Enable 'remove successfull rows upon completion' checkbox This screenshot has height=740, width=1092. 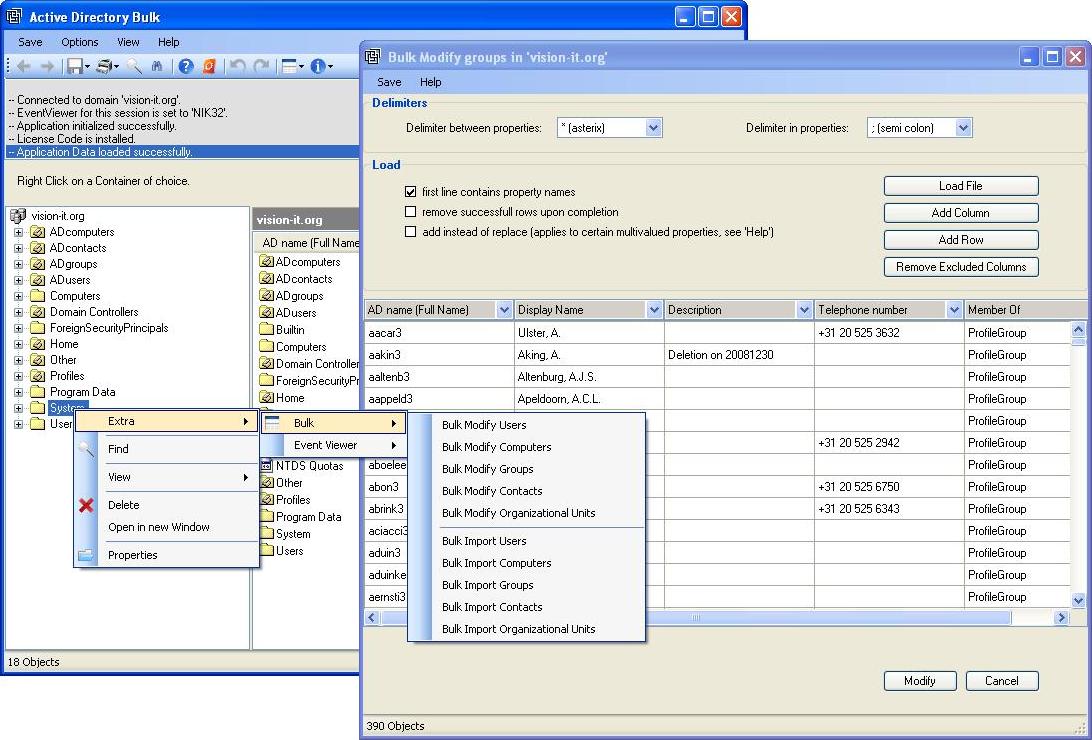pyautogui.click(x=410, y=212)
